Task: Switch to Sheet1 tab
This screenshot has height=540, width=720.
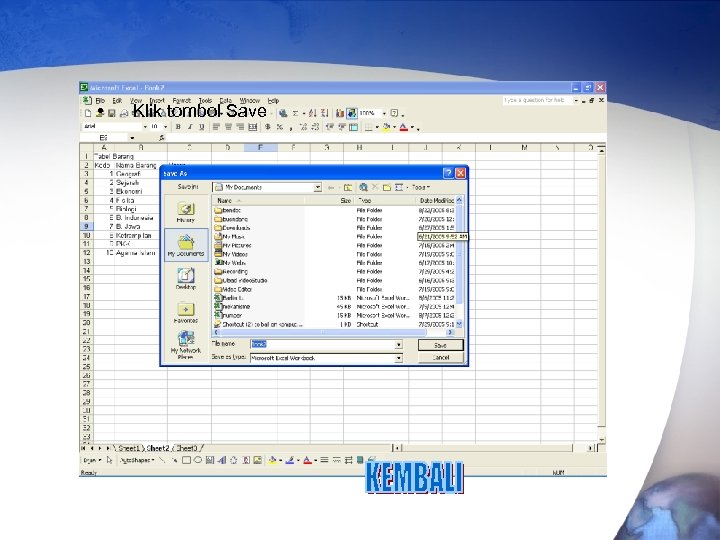Action: click(x=128, y=448)
